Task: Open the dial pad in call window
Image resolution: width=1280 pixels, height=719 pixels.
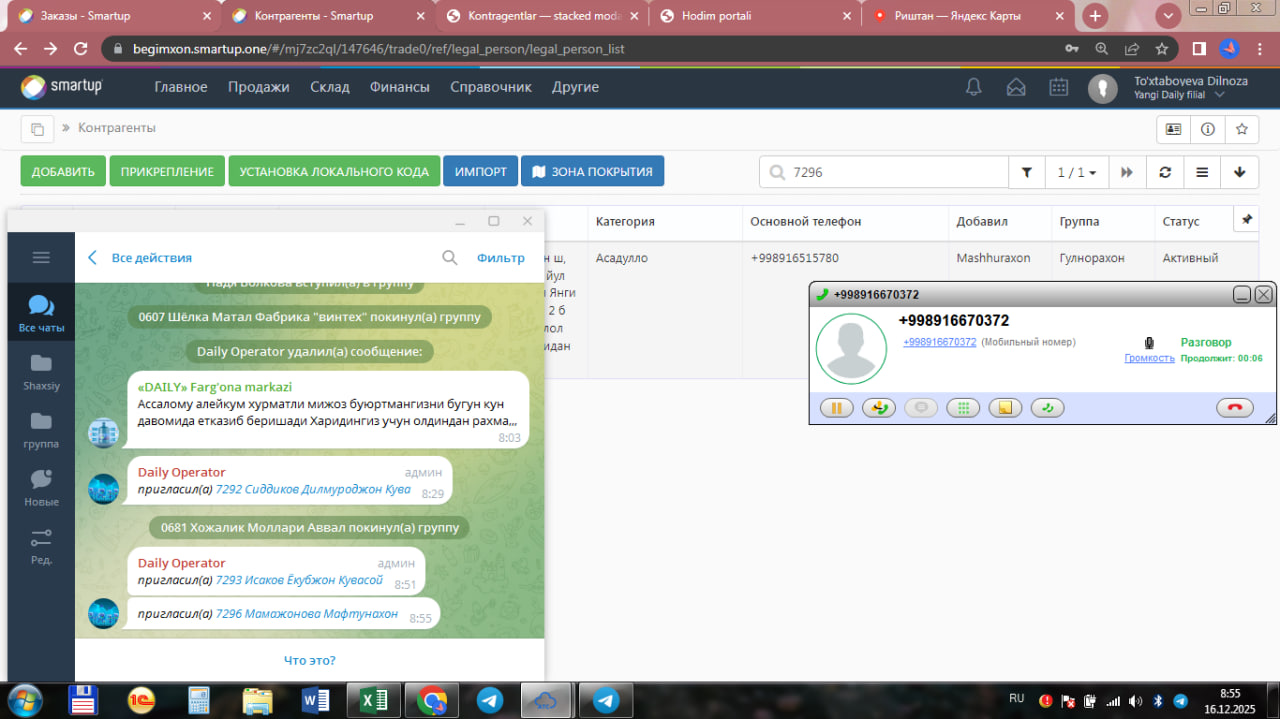Action: (x=963, y=408)
